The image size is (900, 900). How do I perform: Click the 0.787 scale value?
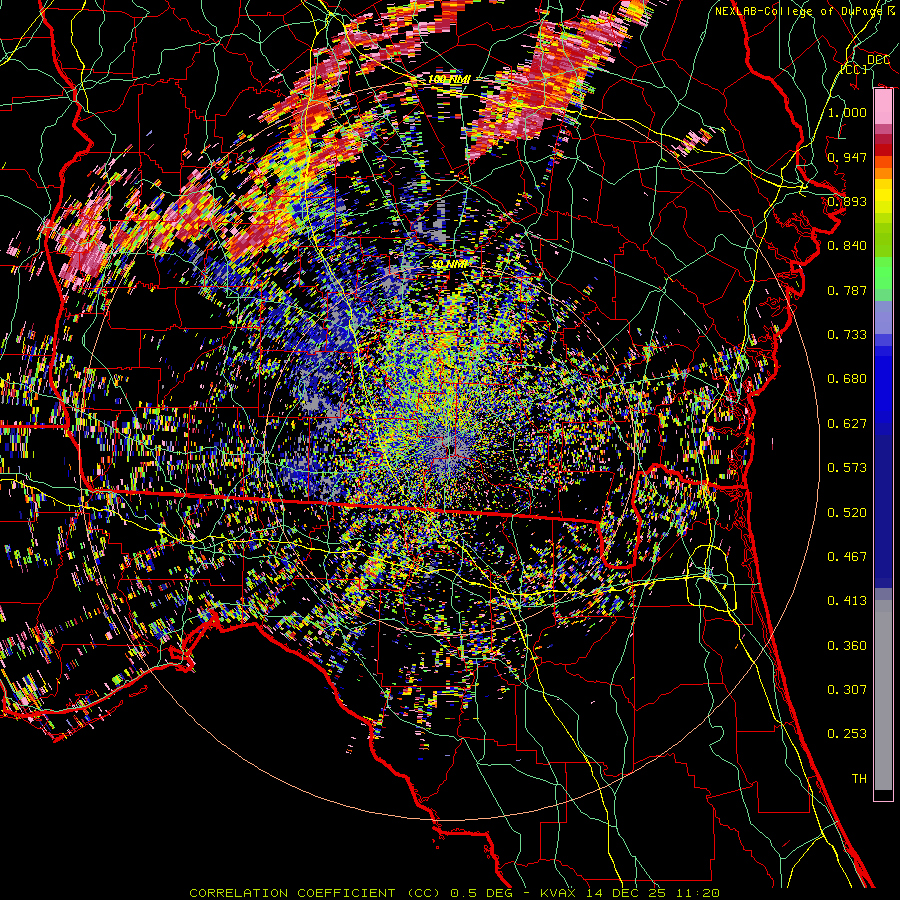[x=847, y=290]
